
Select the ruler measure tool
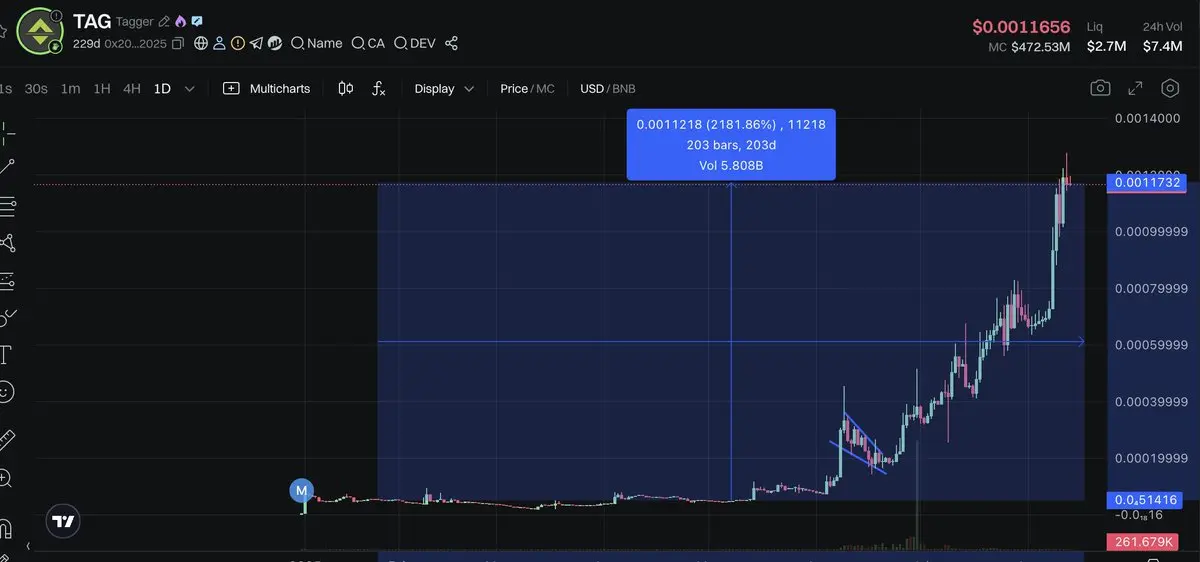click(7, 439)
